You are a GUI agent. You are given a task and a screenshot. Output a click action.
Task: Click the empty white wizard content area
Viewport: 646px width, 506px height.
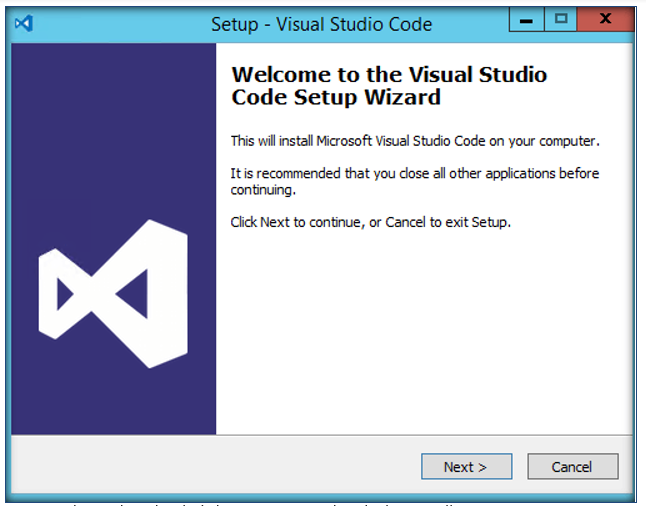point(424,330)
